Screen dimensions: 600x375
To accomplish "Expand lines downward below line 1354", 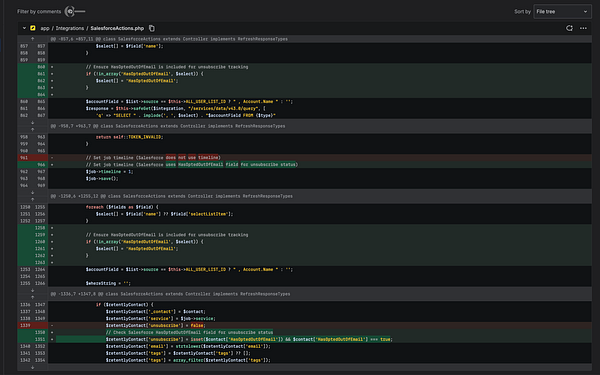I will (33, 367).
